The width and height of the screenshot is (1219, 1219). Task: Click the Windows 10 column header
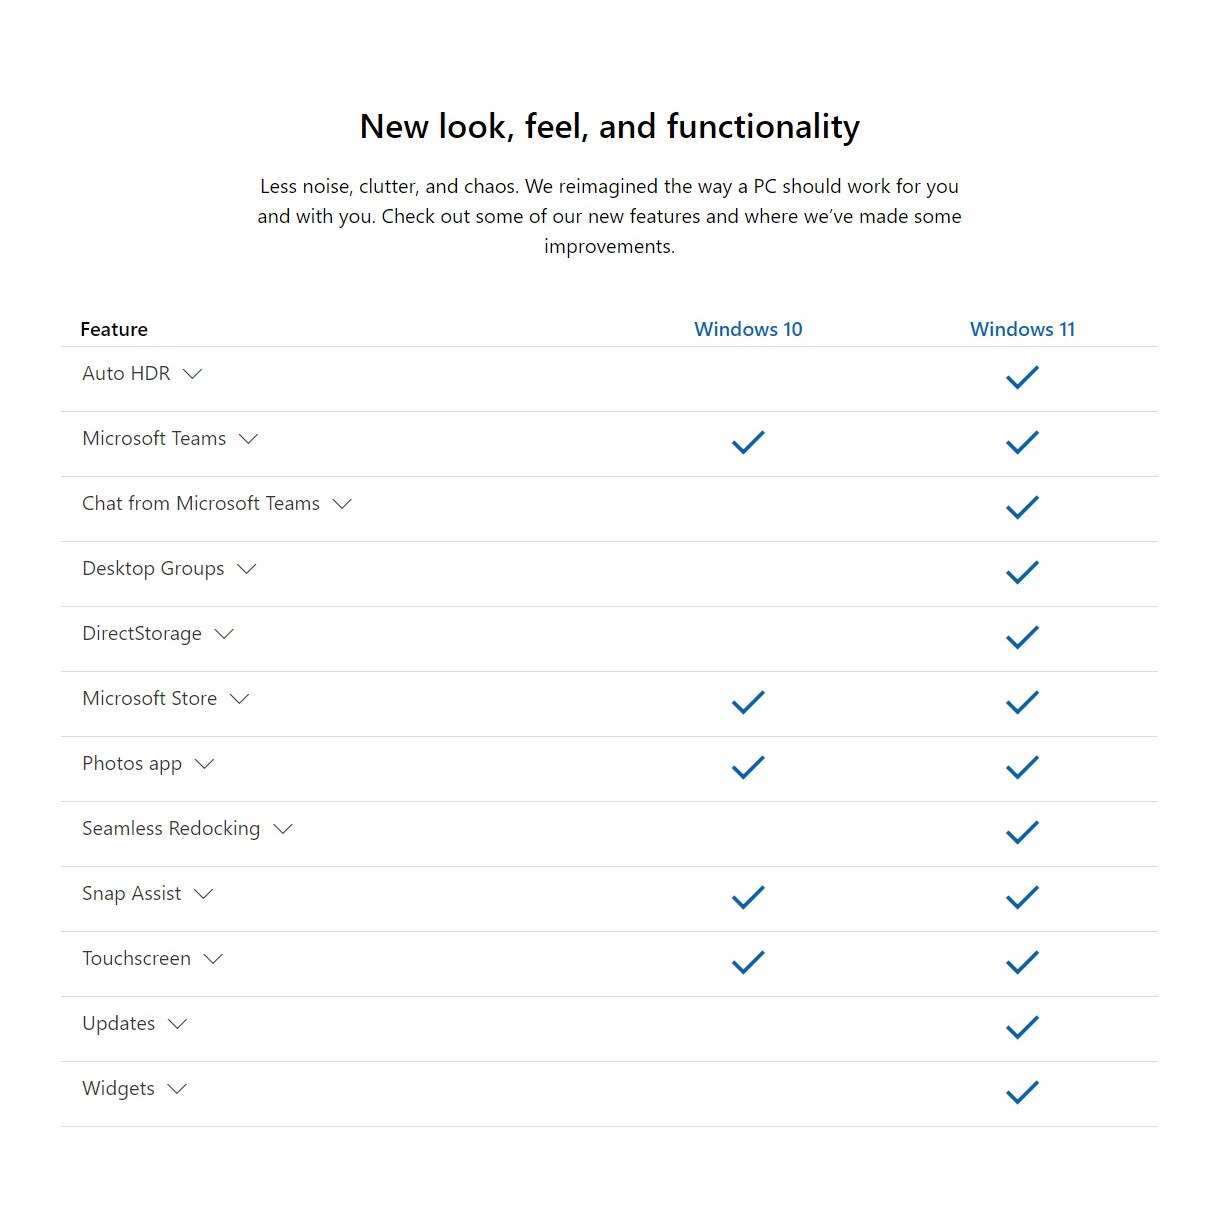[748, 329]
